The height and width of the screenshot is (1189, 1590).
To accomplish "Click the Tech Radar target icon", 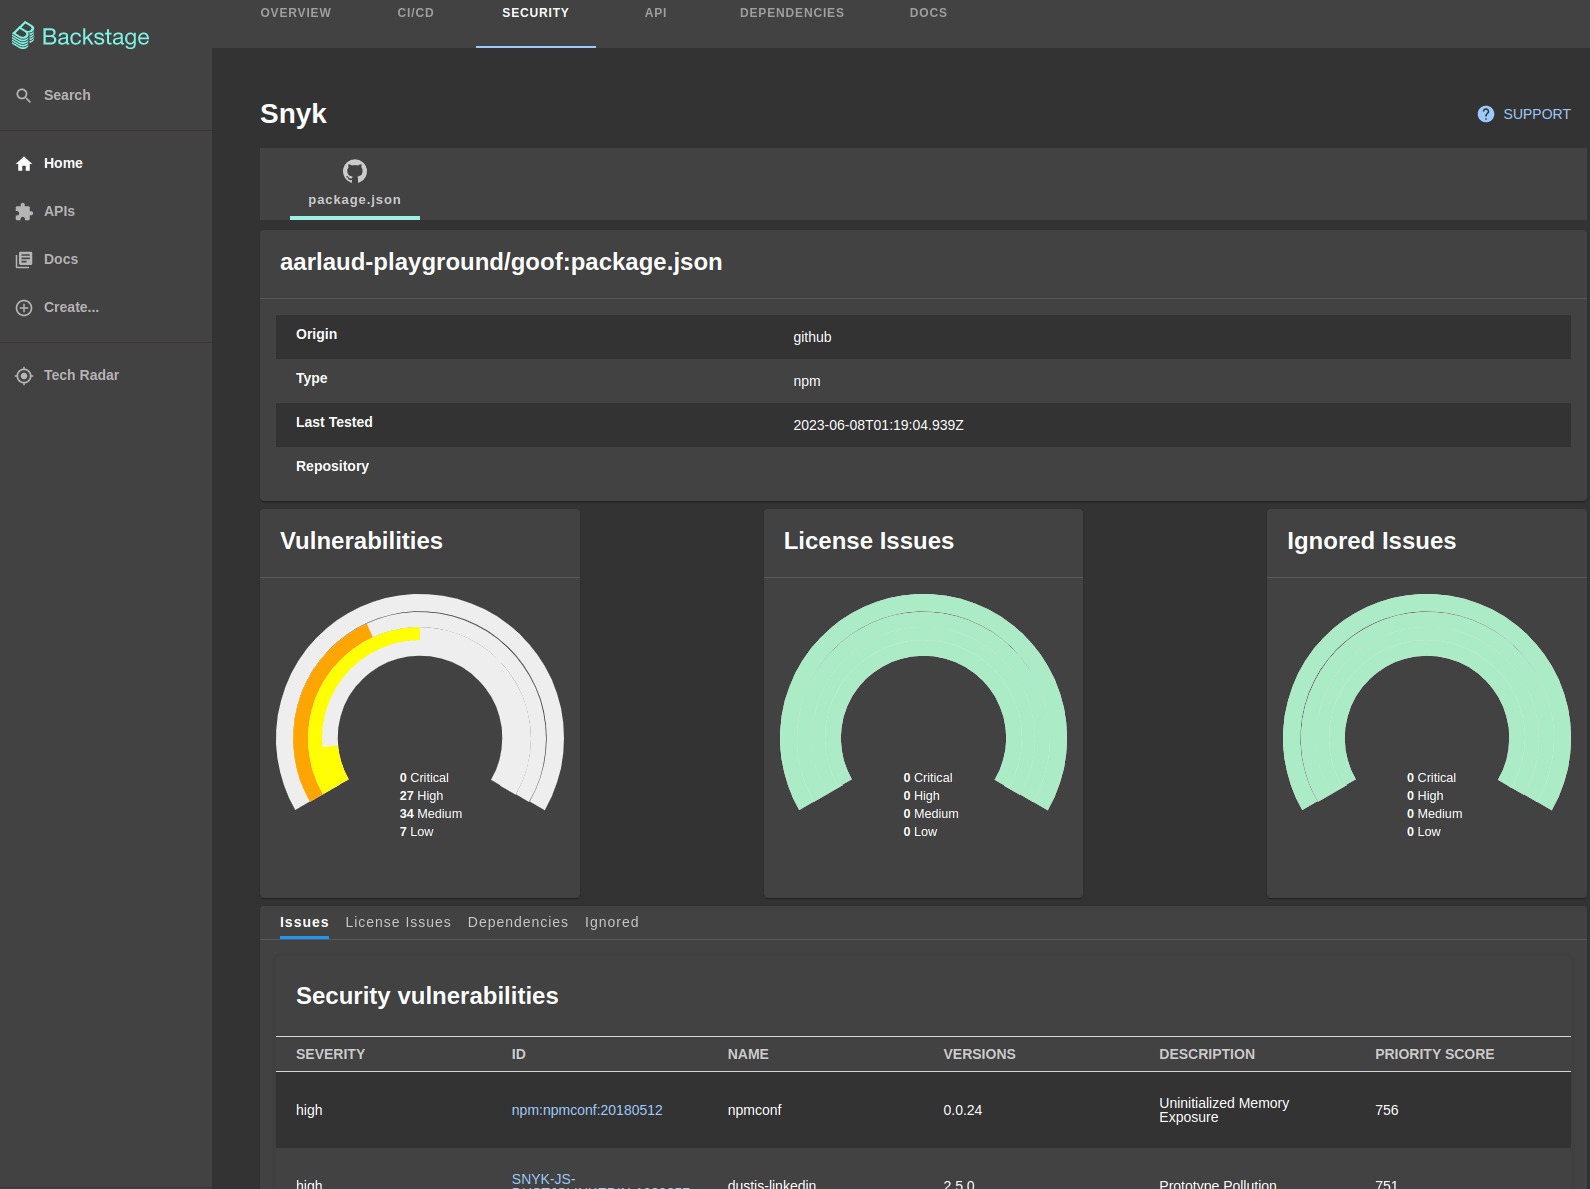I will (24, 375).
